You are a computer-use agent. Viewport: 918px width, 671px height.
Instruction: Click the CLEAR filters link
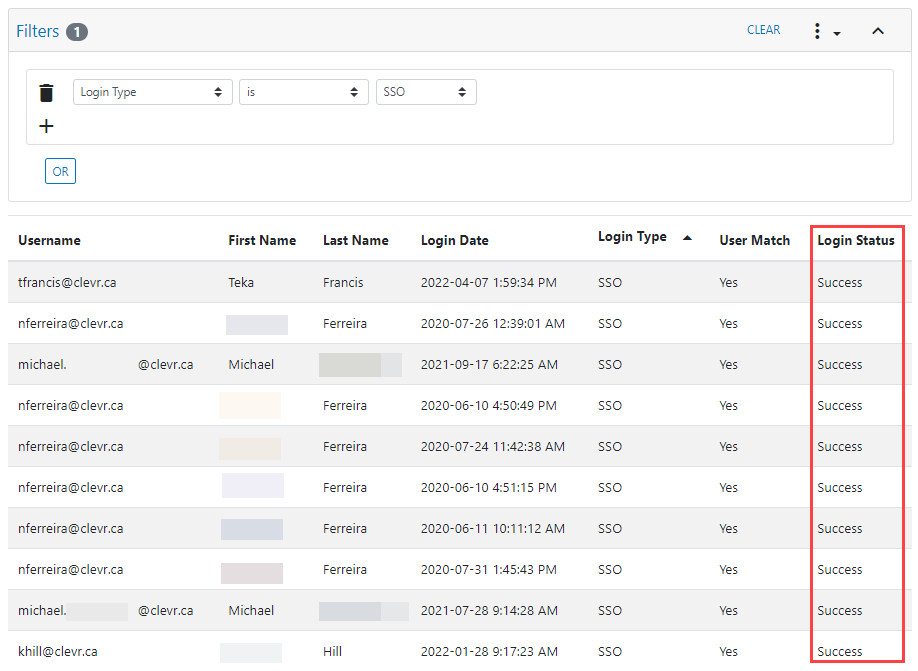(763, 30)
